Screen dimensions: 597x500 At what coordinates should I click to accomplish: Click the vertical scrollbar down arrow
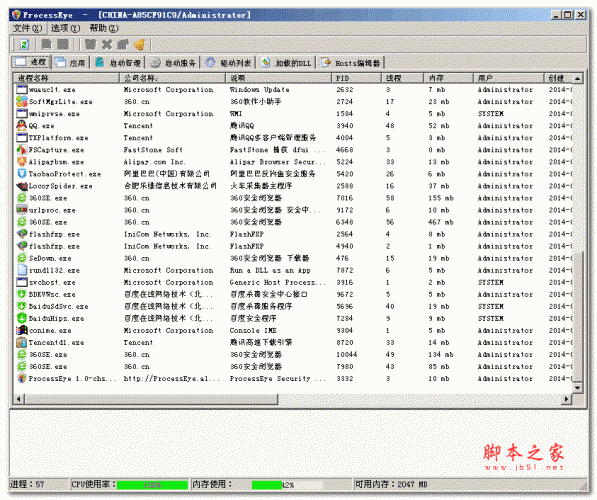pyautogui.click(x=578, y=388)
